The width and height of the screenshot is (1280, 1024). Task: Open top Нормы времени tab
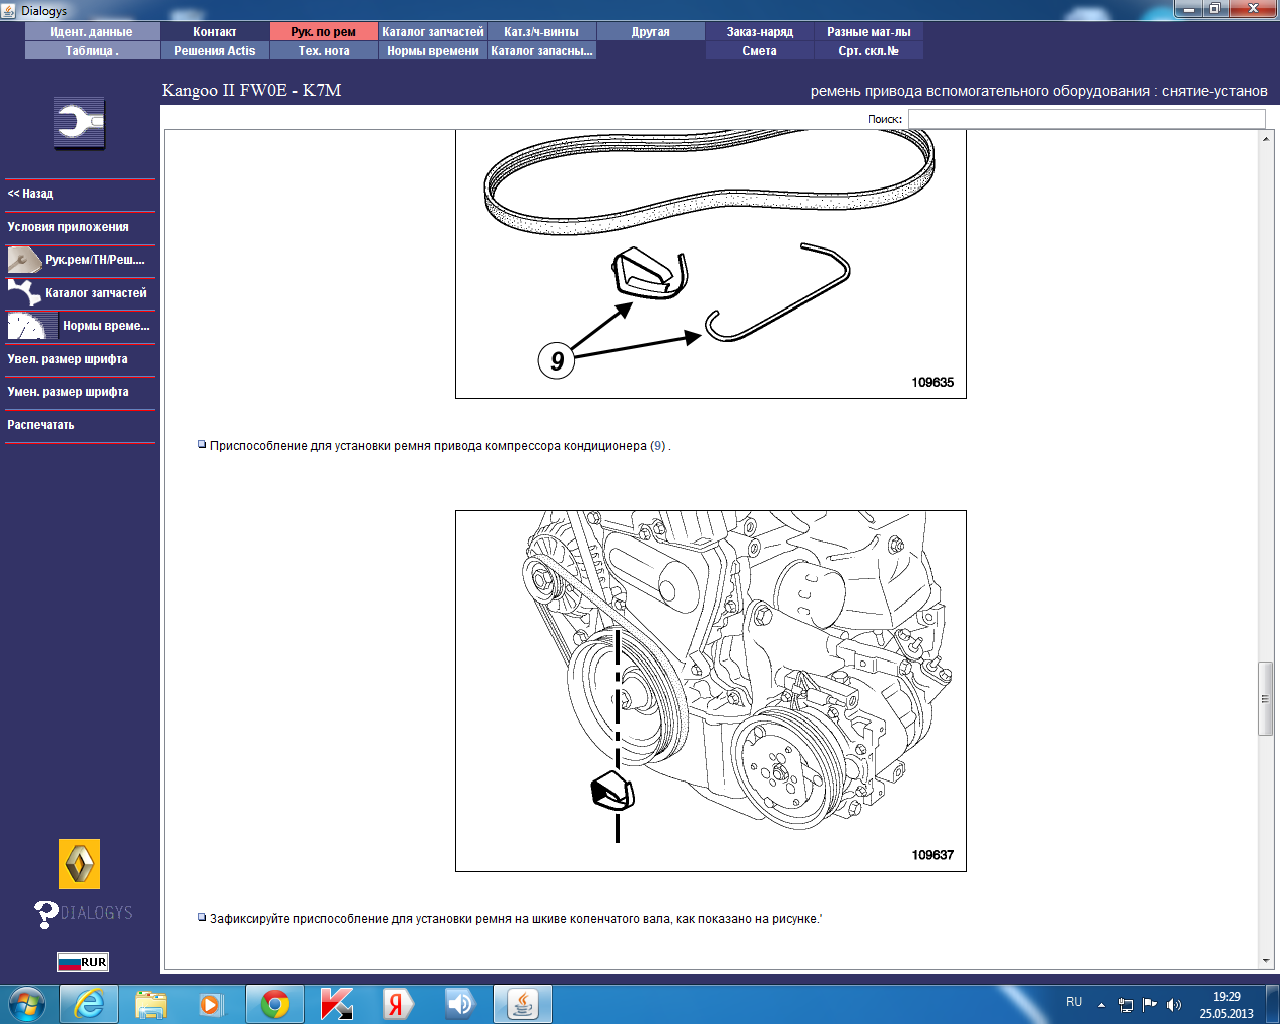(x=433, y=51)
